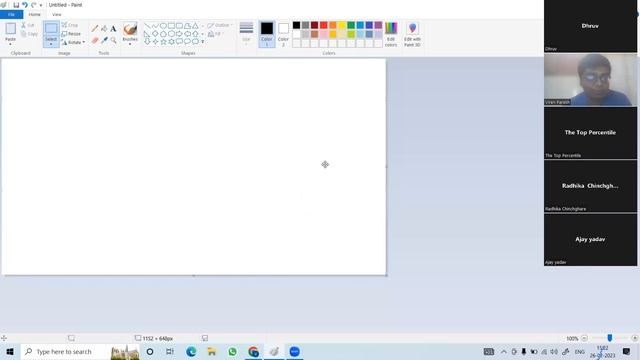
Task: Select the Color picker eyedropper tool
Action: 104,40
